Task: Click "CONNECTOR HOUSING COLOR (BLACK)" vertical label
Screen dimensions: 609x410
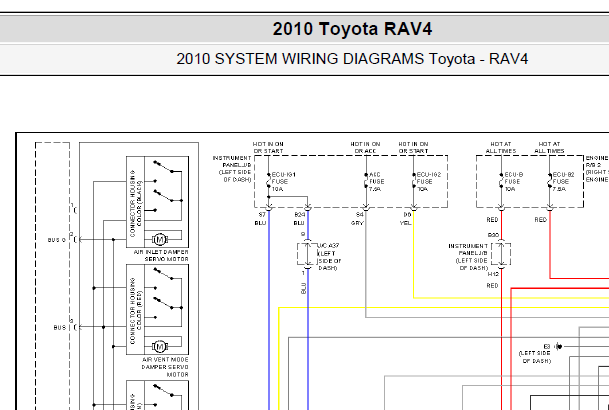Action: click(x=136, y=203)
